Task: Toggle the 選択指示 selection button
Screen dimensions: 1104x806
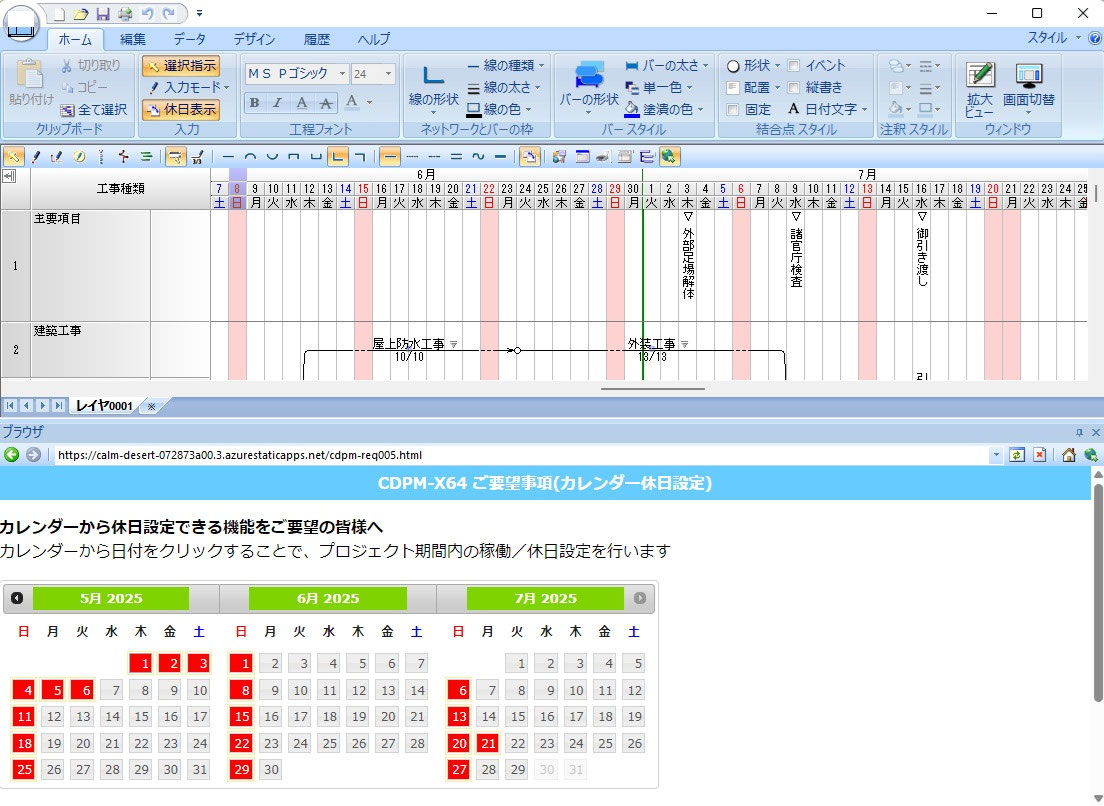Action: 181,65
